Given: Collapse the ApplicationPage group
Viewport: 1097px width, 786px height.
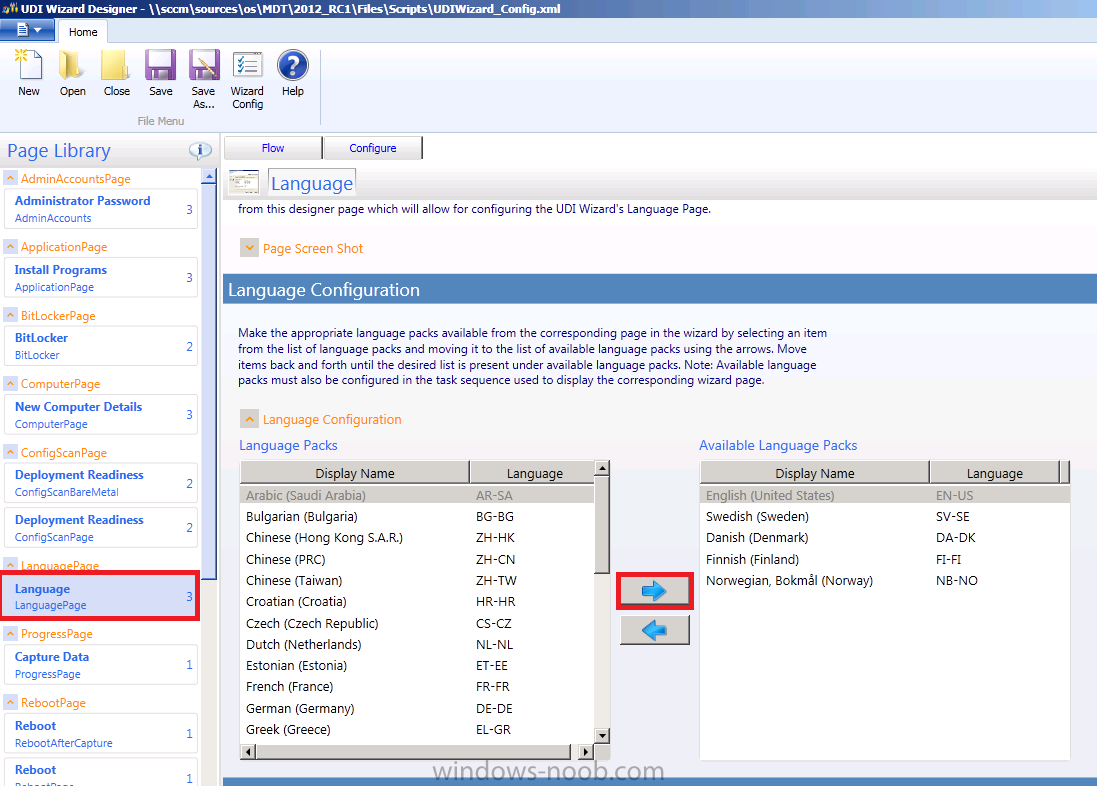Looking at the screenshot, I should coord(10,246).
